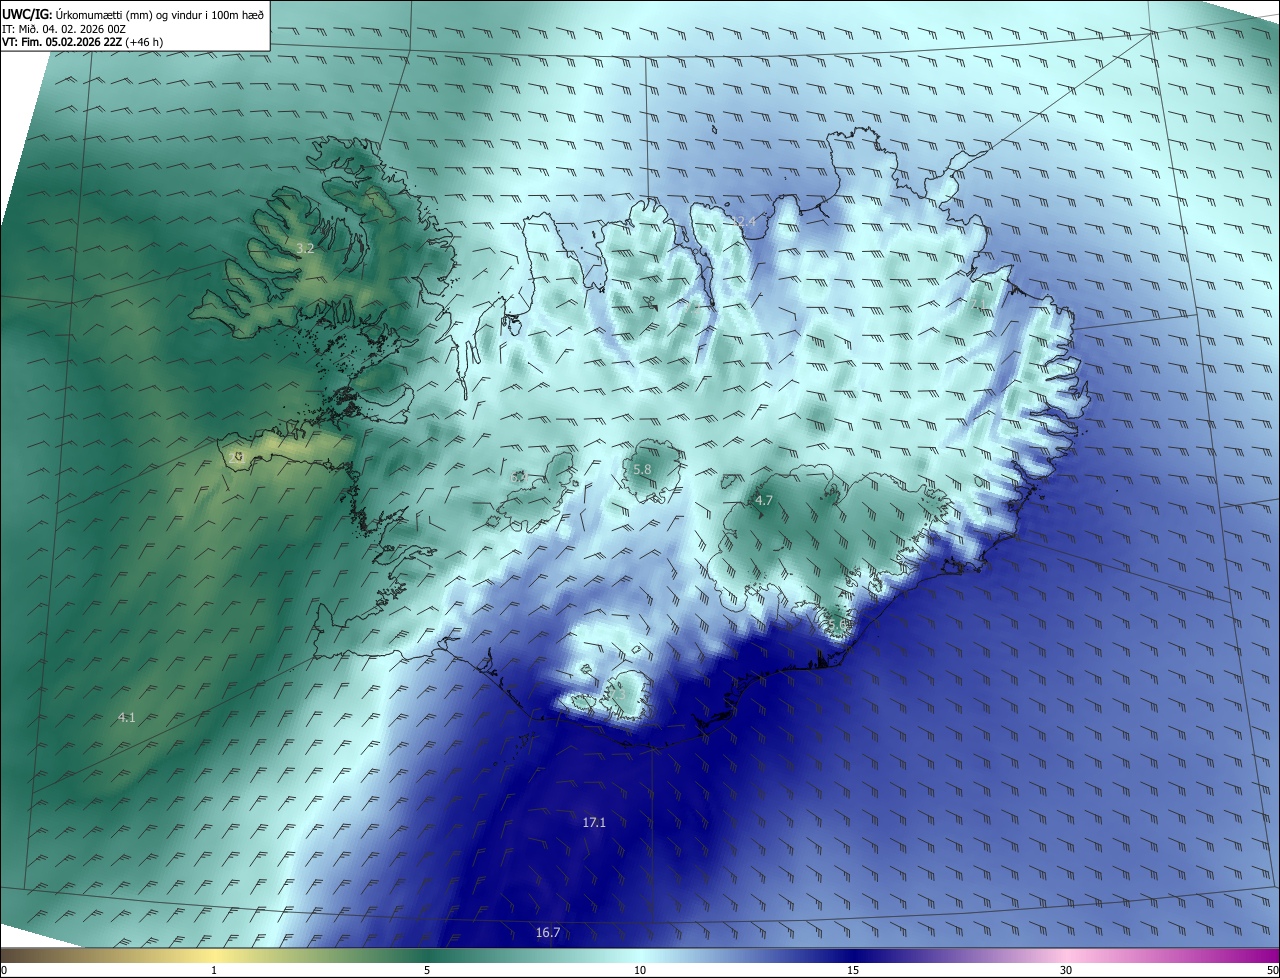Click the 16.7 value near the bottom edge
The width and height of the screenshot is (1280, 978).
[x=548, y=933]
